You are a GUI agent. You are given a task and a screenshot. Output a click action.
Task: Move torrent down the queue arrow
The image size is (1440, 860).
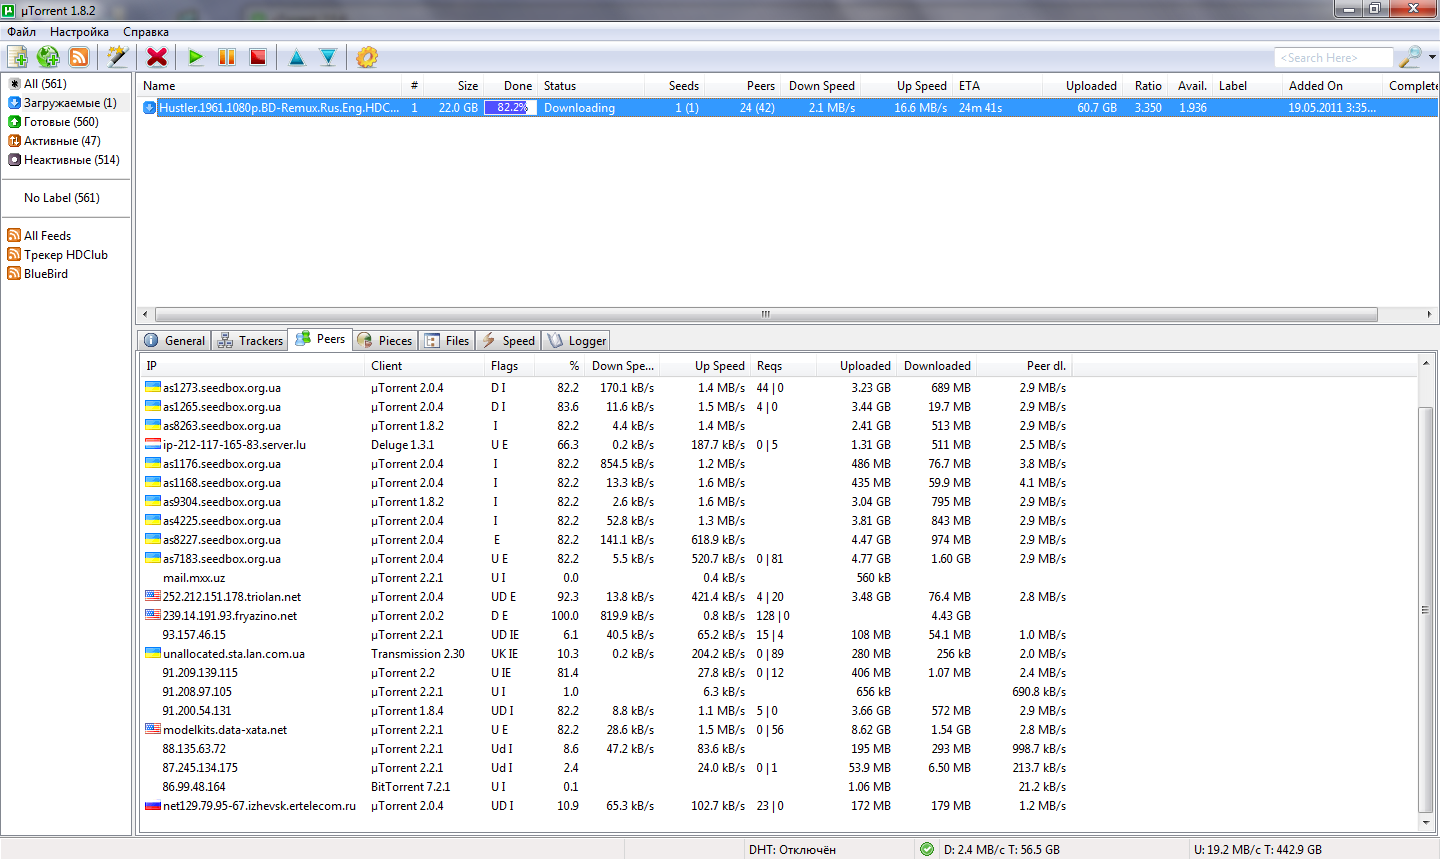click(328, 57)
